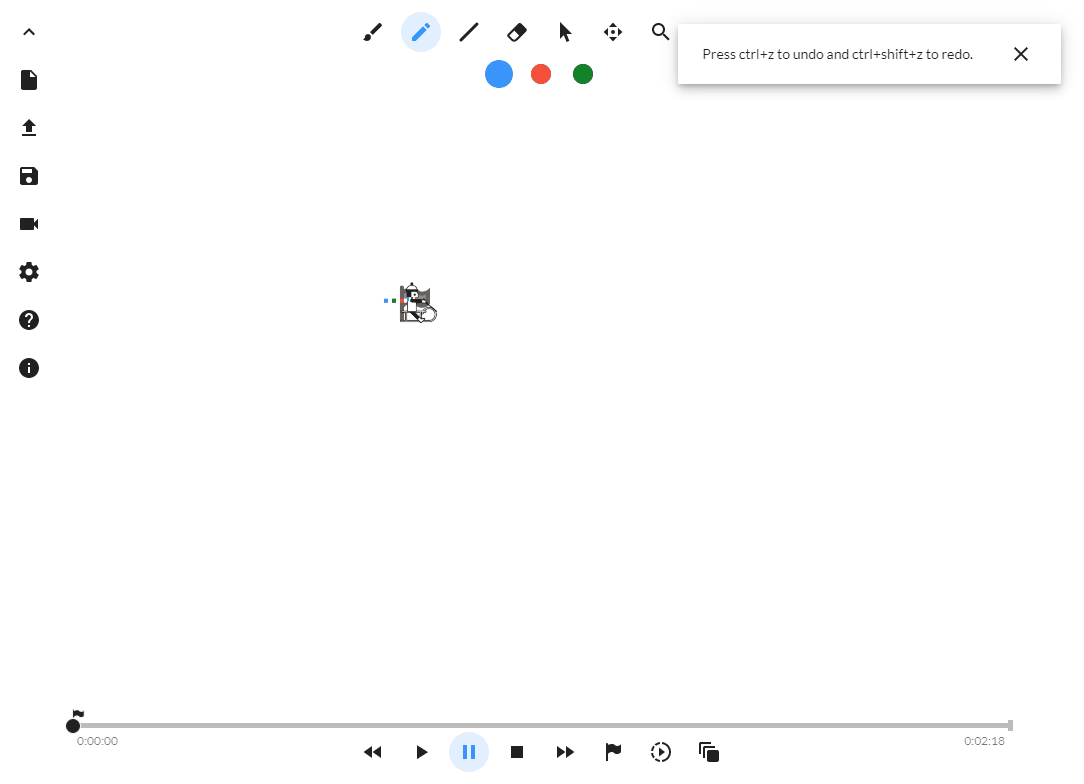Select the Zoom magnifier tool

coord(661,32)
